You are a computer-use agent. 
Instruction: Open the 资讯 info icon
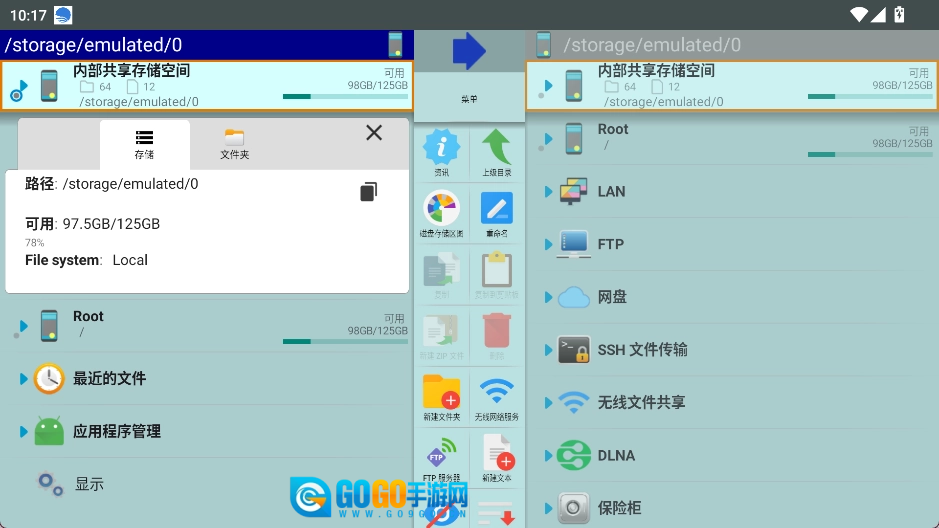441,151
